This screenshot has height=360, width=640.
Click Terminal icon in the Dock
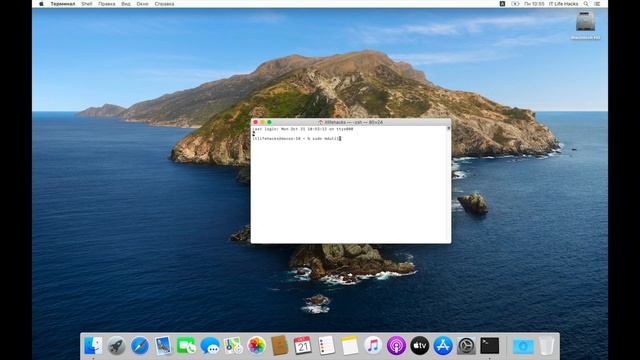coord(489,346)
